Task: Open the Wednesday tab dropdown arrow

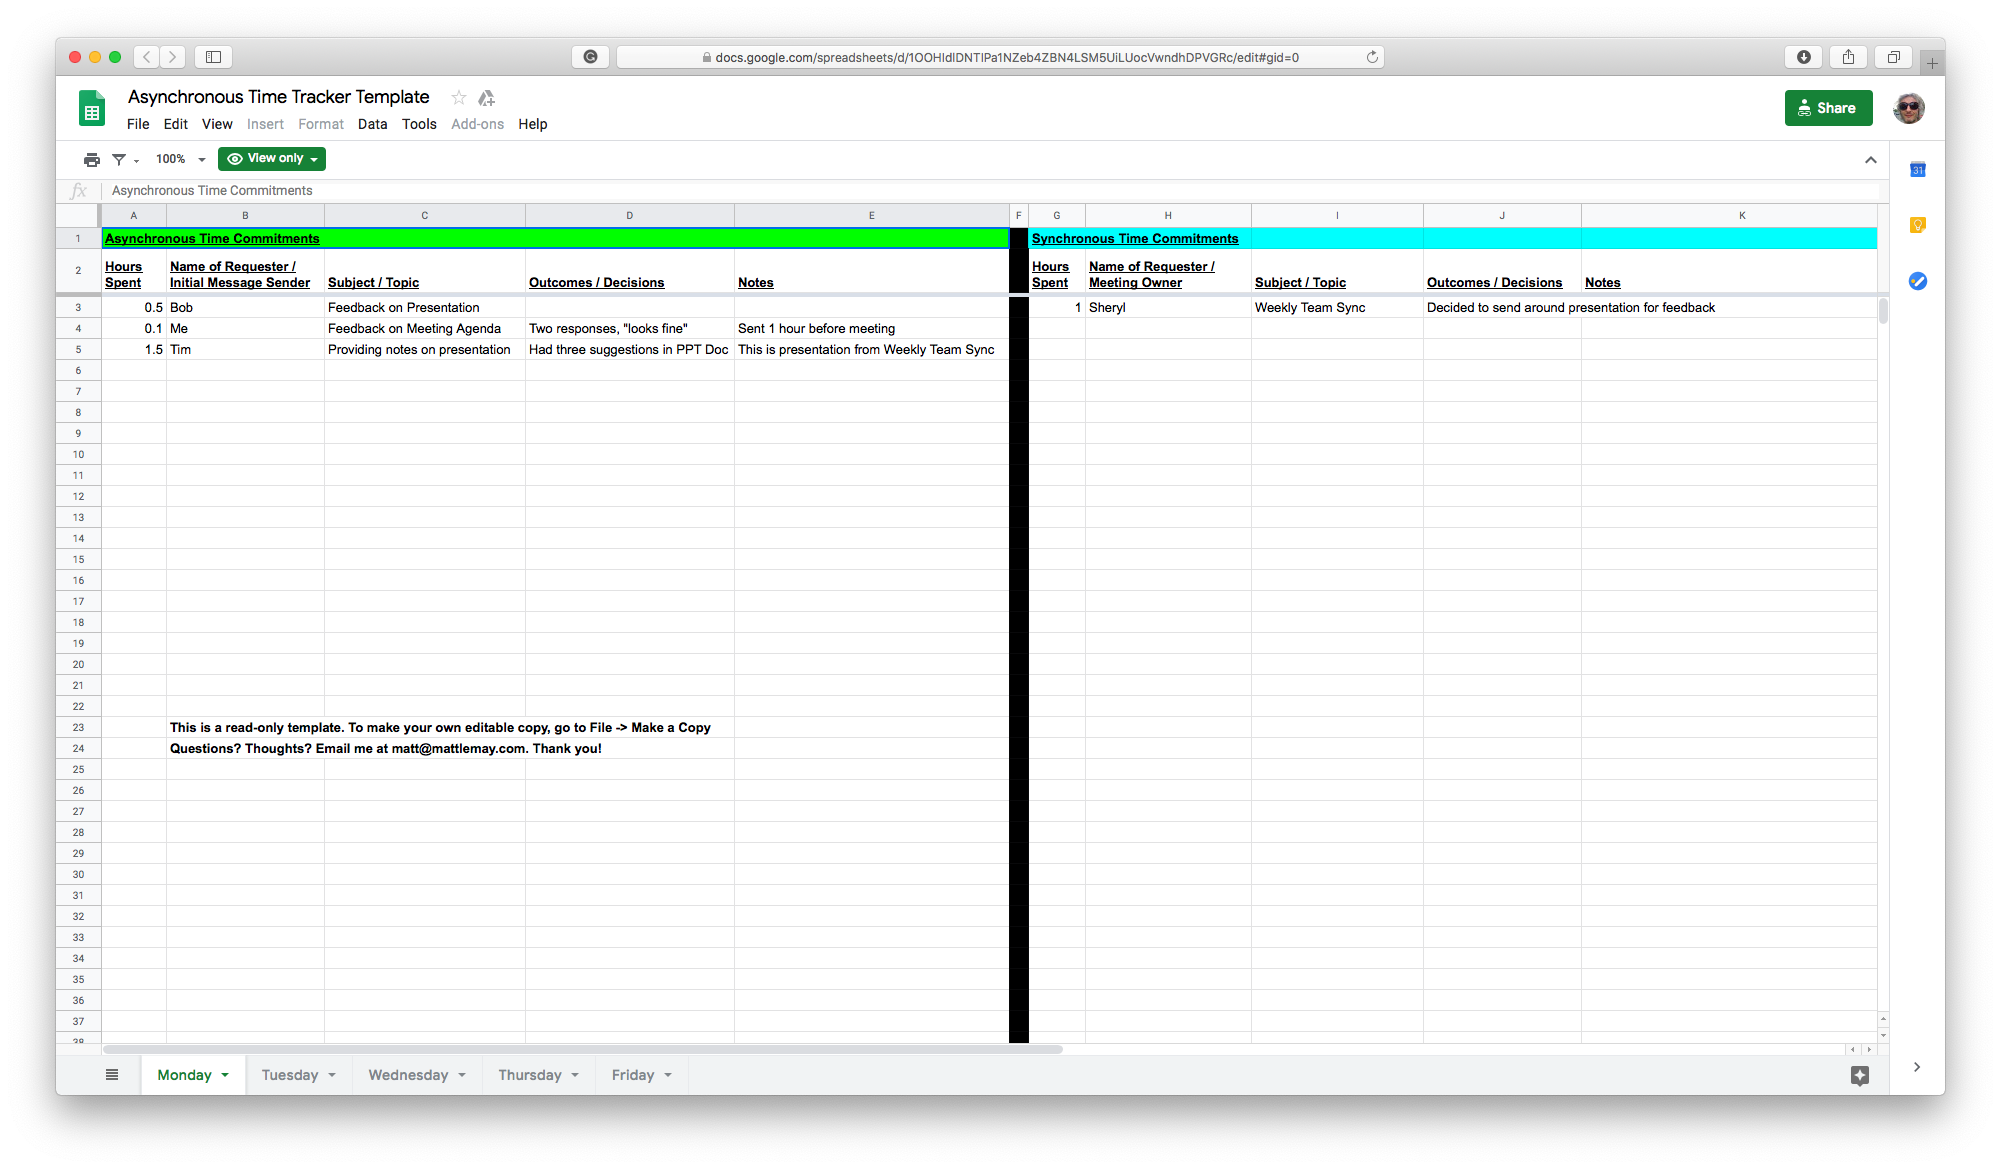Action: point(462,1075)
